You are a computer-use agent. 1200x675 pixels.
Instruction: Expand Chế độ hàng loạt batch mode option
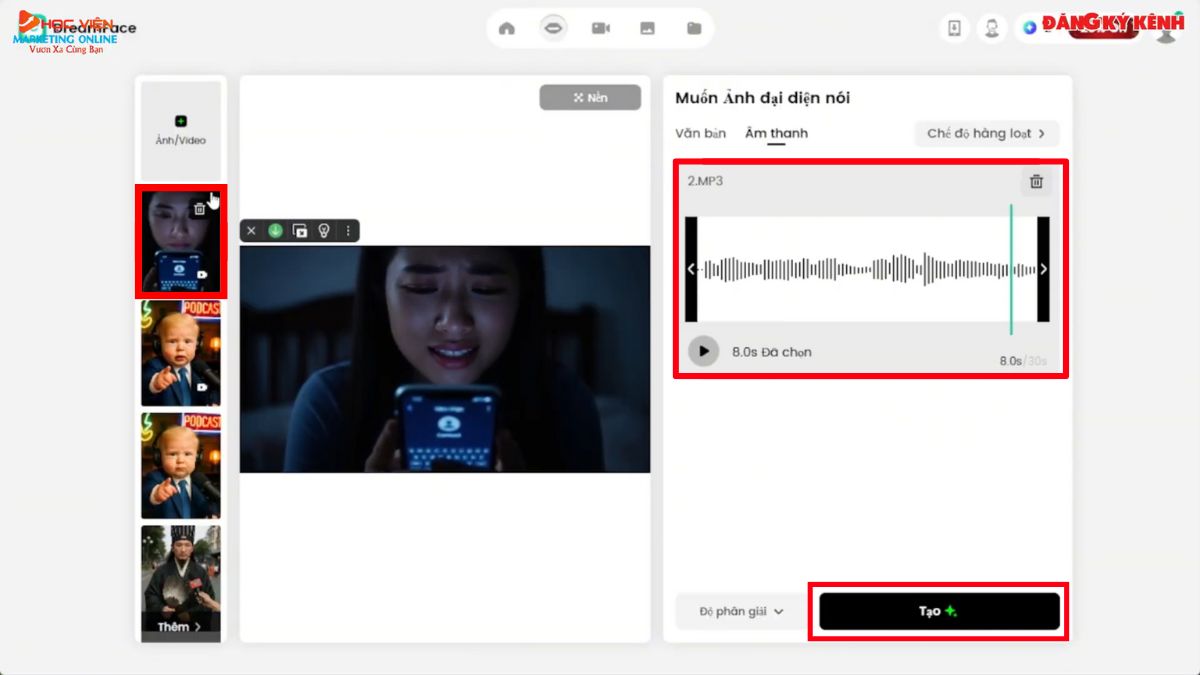pos(986,133)
